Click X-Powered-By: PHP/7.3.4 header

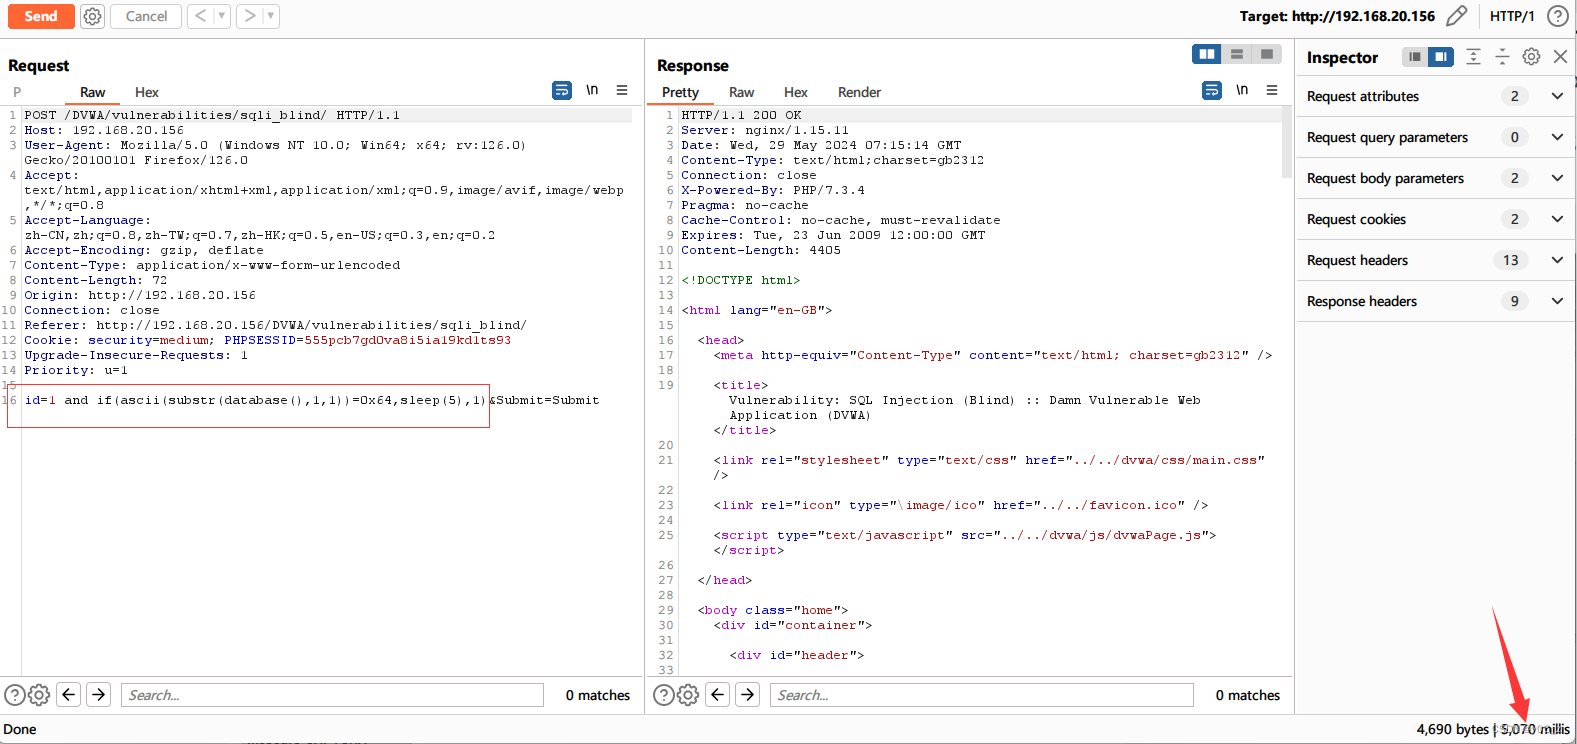(773, 190)
